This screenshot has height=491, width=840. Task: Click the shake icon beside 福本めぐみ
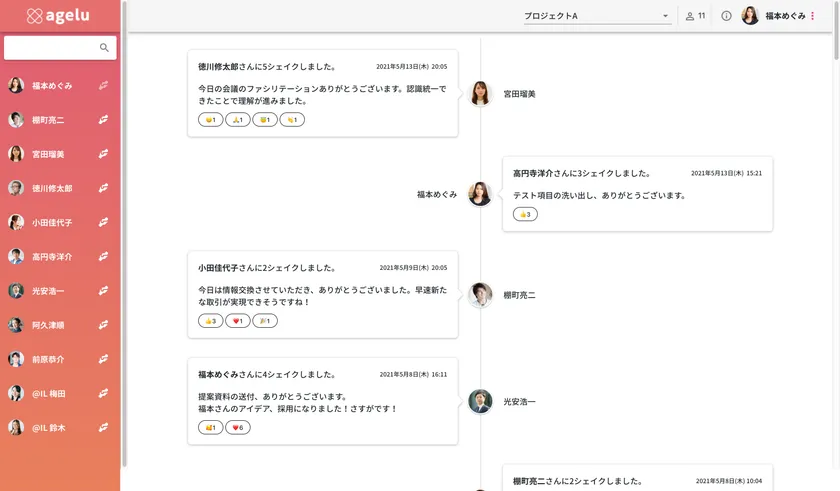pos(104,86)
